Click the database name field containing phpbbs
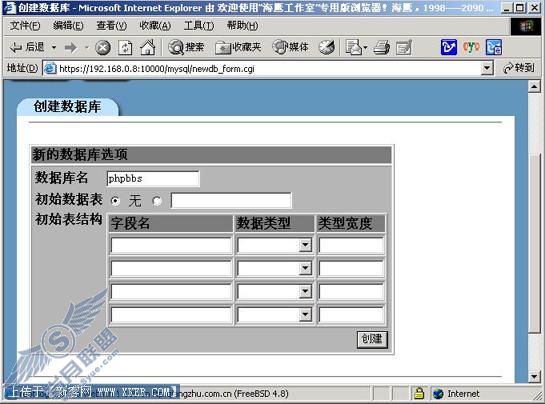Image resolution: width=545 pixels, height=404 pixels. [x=153, y=179]
